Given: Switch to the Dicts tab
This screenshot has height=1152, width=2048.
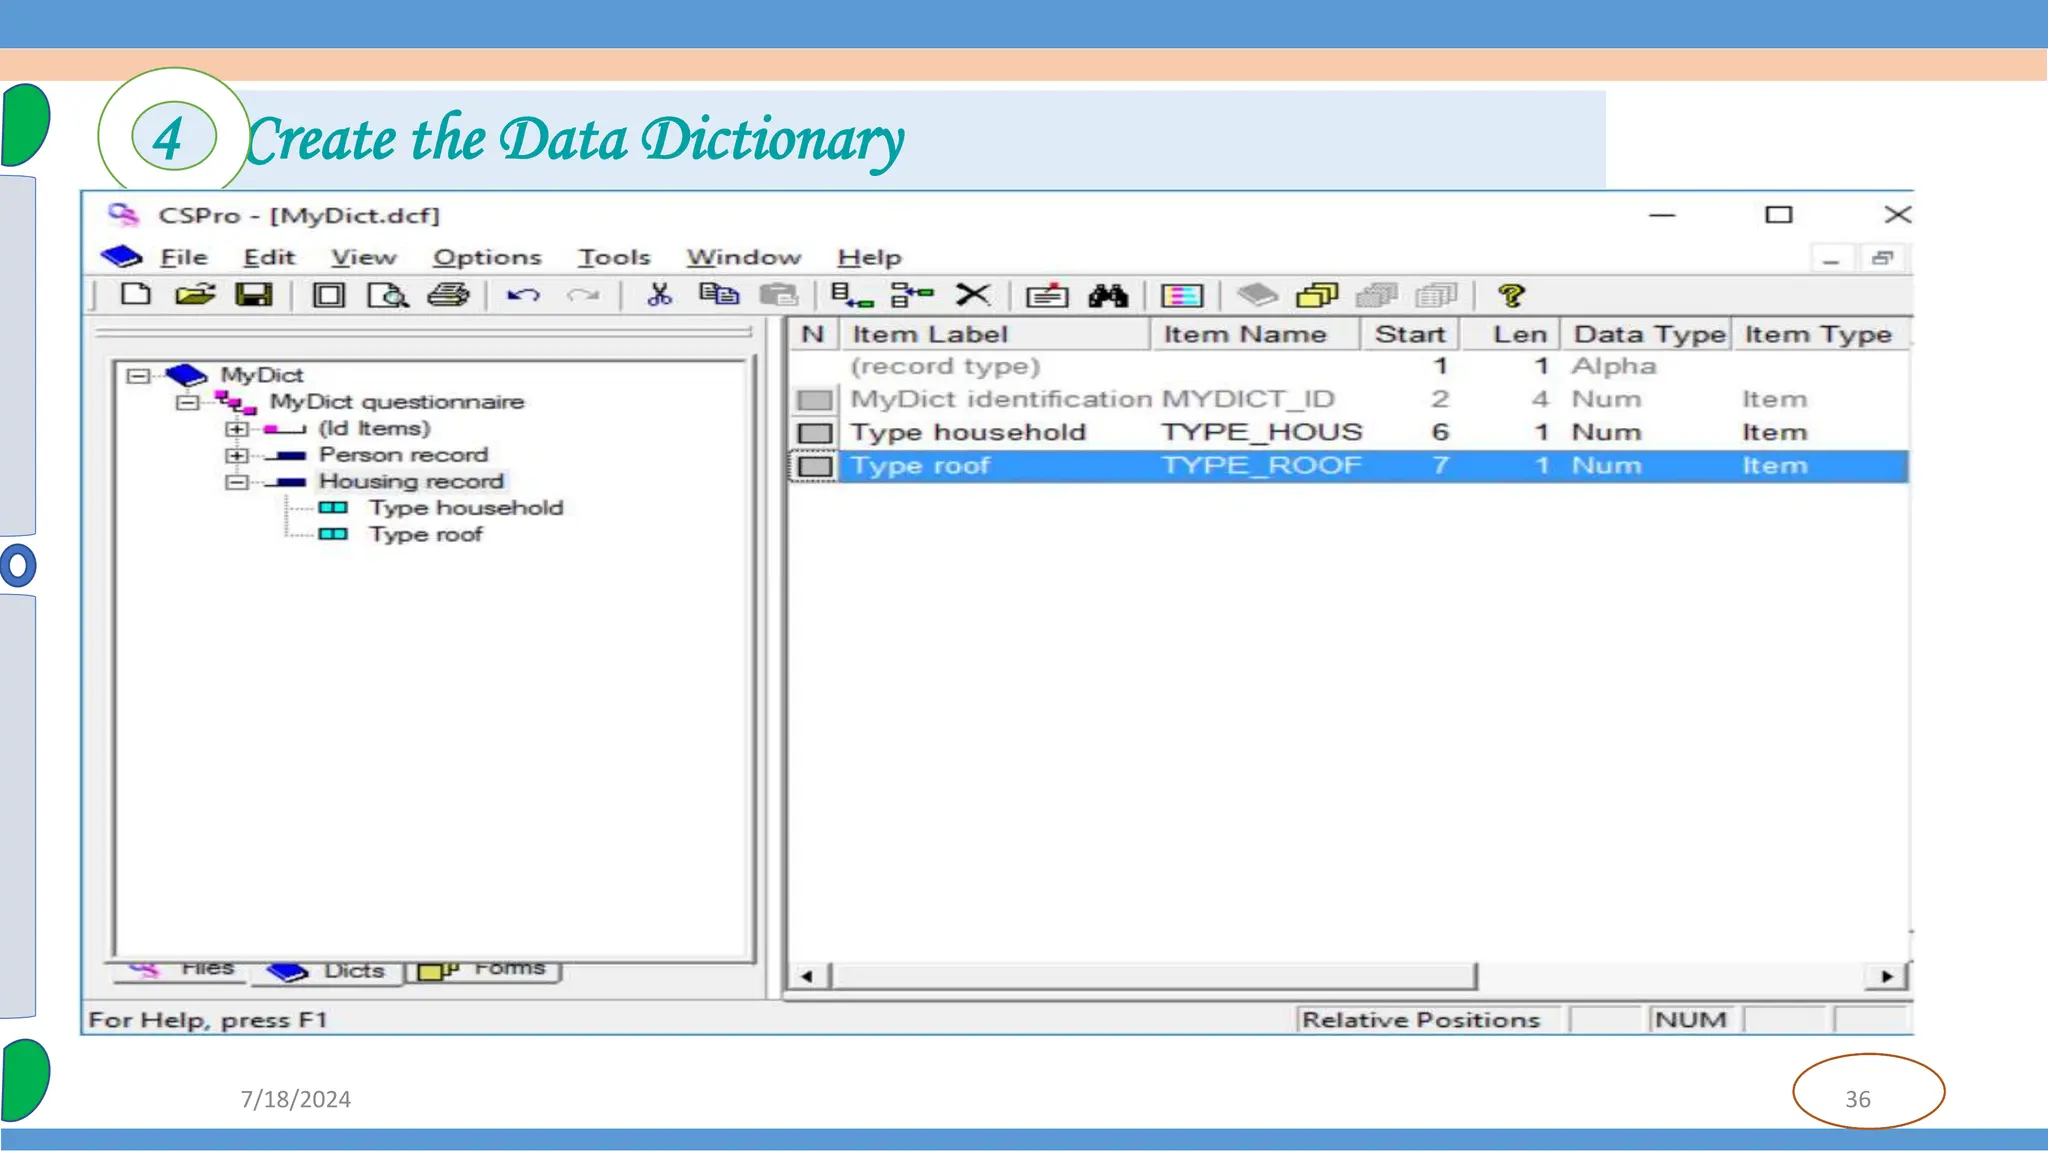Looking at the screenshot, I should click(x=326, y=972).
